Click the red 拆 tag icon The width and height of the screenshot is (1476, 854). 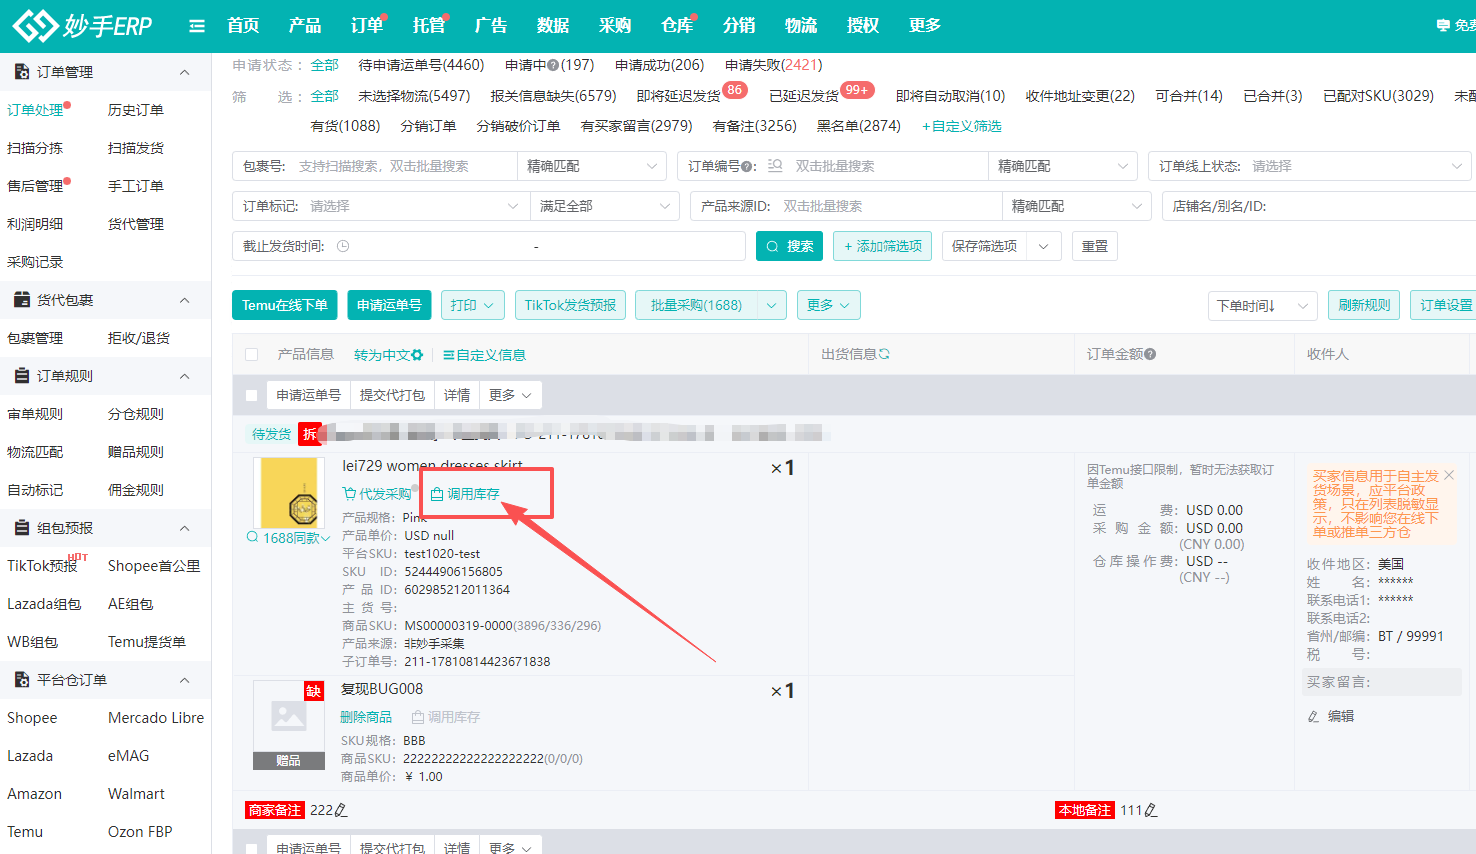click(310, 434)
